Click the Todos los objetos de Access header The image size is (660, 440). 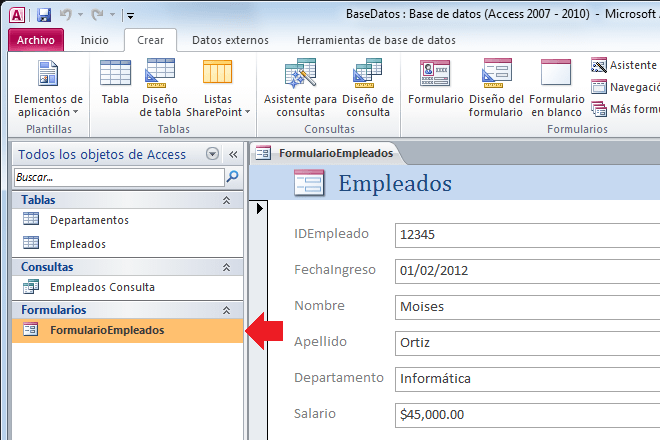tap(102, 155)
